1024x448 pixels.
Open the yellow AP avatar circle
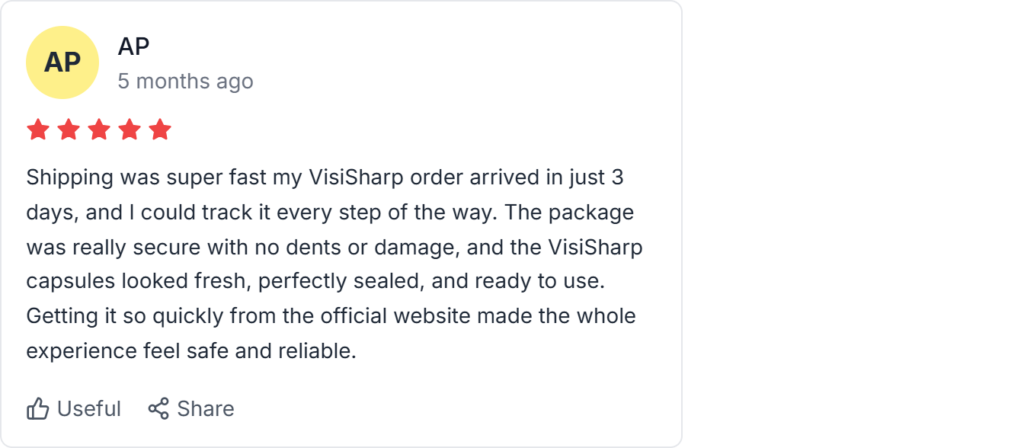pyautogui.click(x=62, y=62)
